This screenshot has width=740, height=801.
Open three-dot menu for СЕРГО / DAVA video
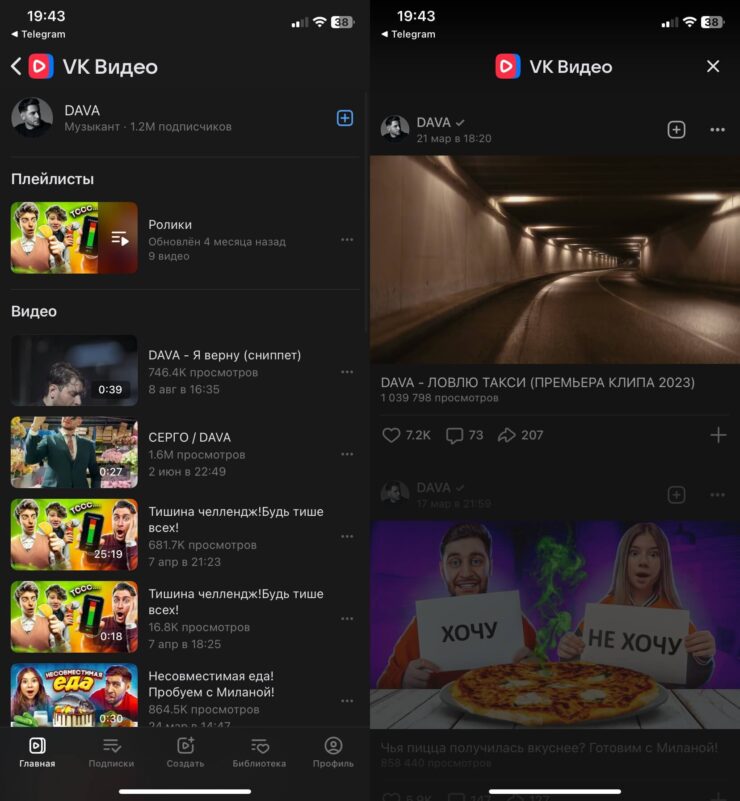tap(347, 454)
